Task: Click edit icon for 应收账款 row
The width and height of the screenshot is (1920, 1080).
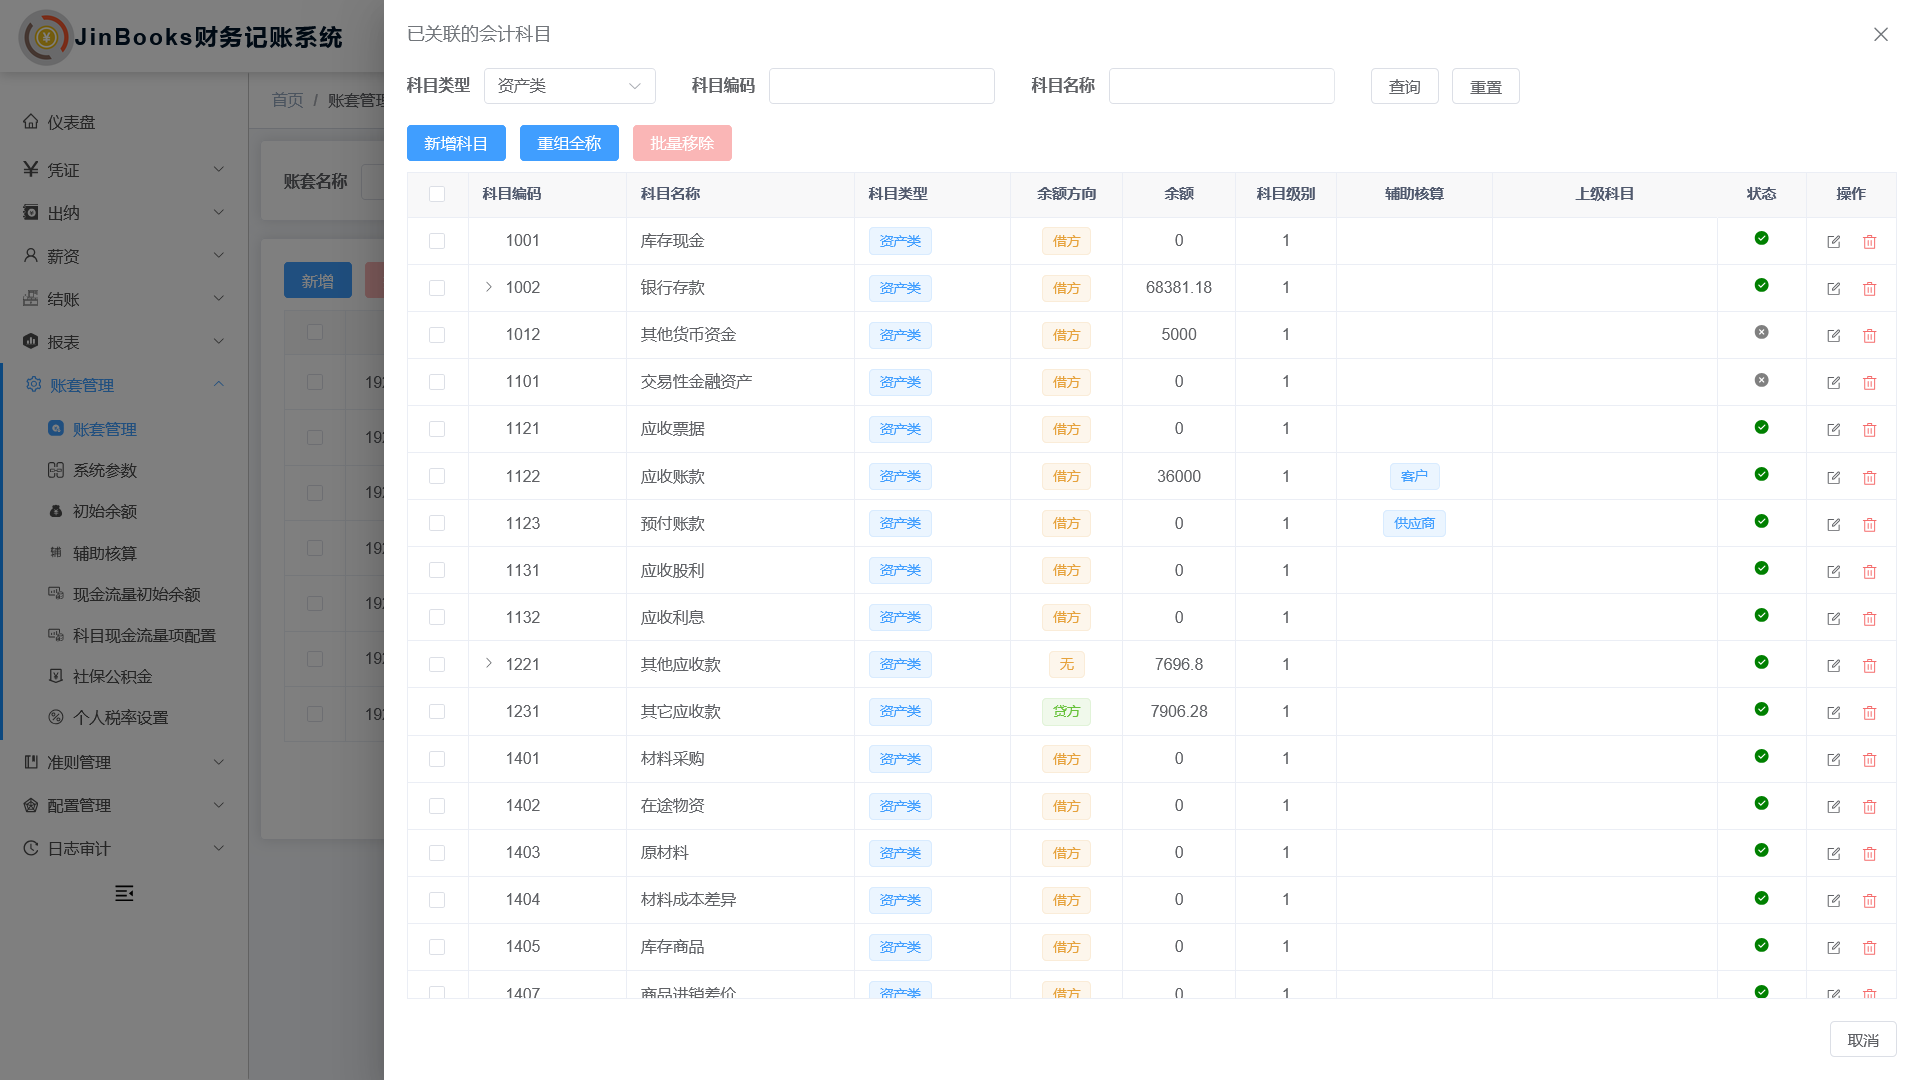Action: (x=1833, y=477)
